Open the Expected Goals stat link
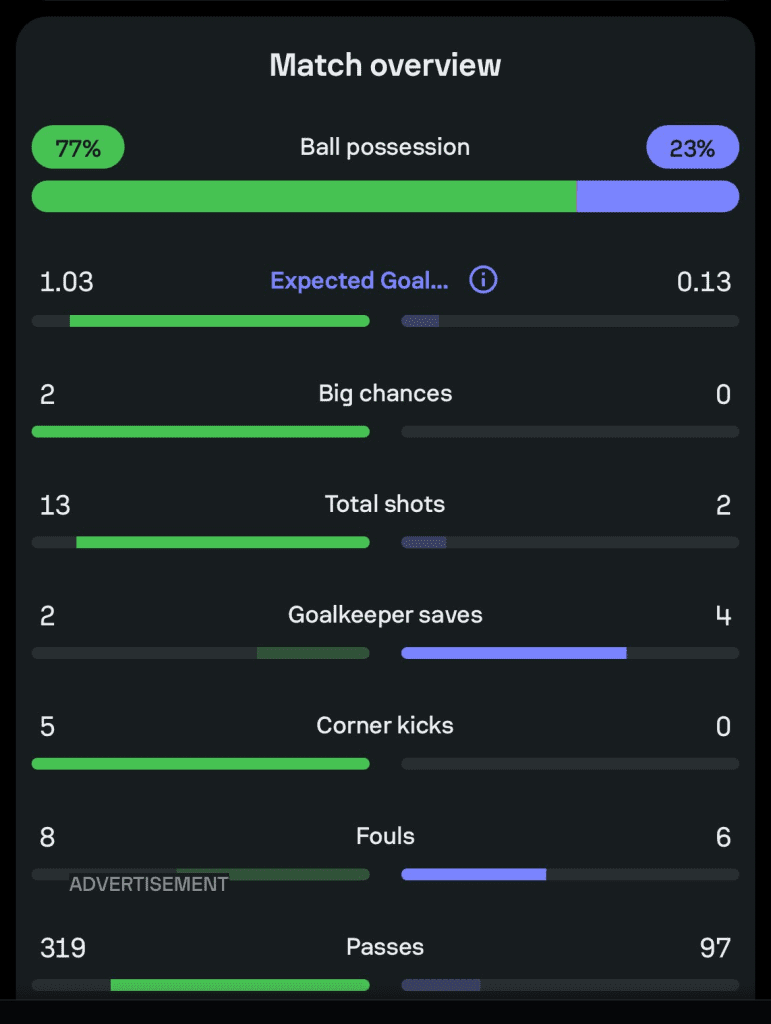 click(x=360, y=281)
